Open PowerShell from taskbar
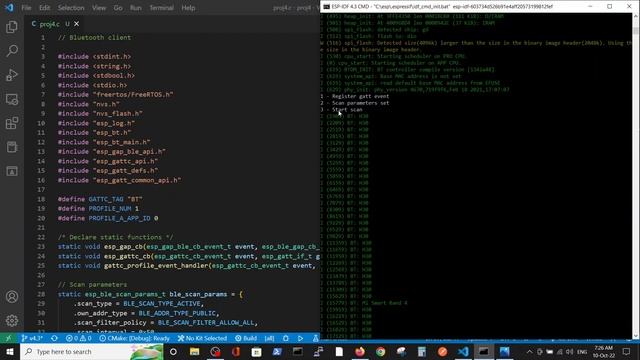Viewport: 640px width, 360px height. coord(277,351)
